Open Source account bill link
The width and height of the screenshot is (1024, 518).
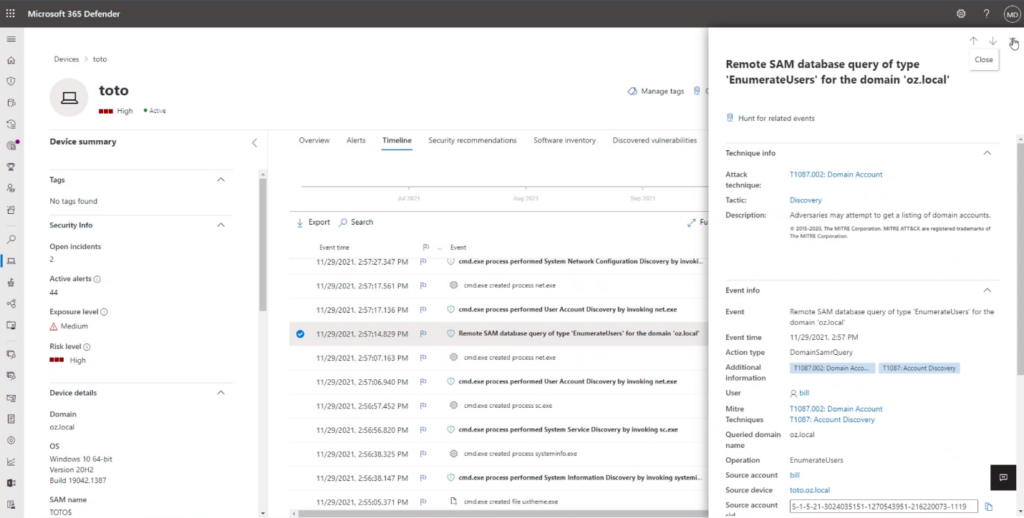point(794,475)
